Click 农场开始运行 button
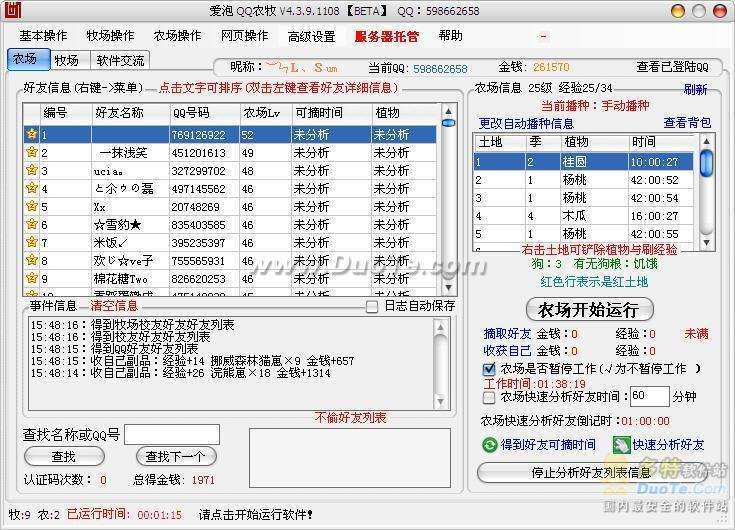Screen dimensions: 735x530 point(589,309)
